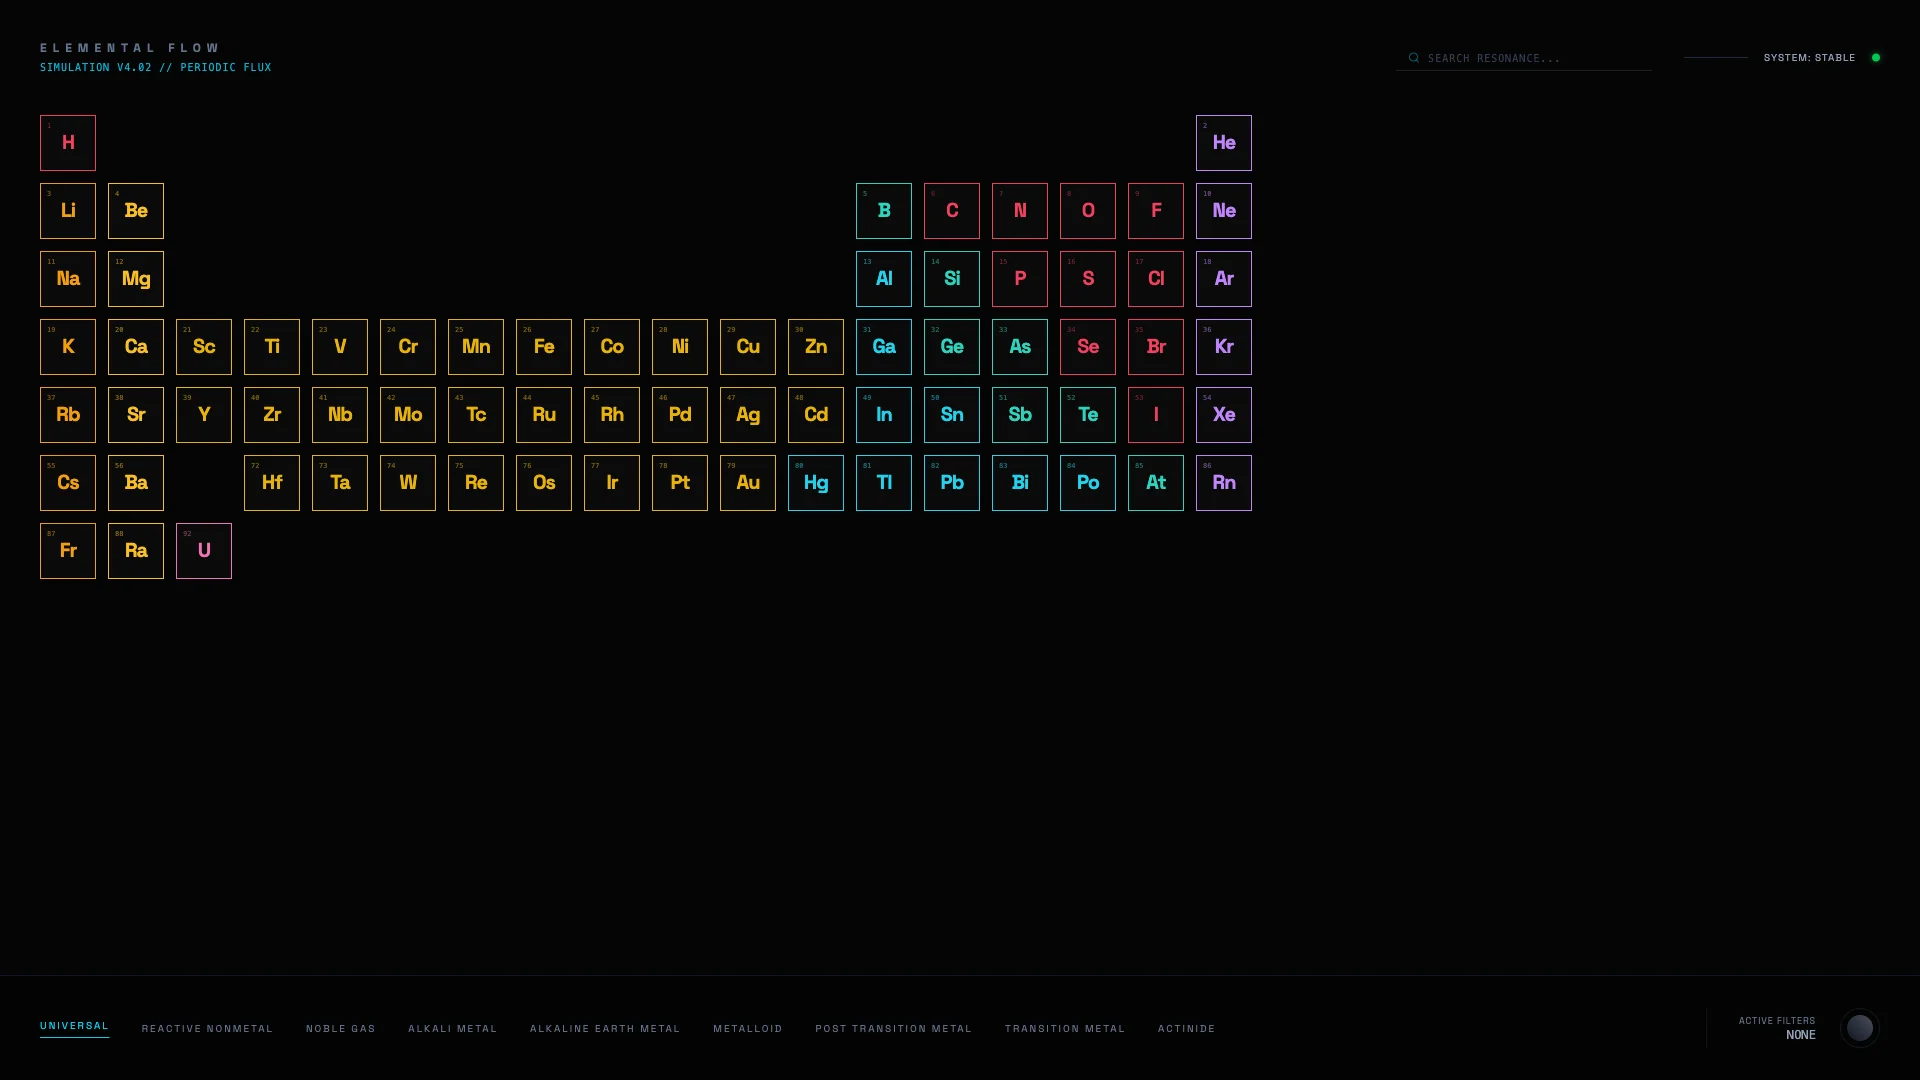Choose the Metalloid filter

tap(748, 1028)
